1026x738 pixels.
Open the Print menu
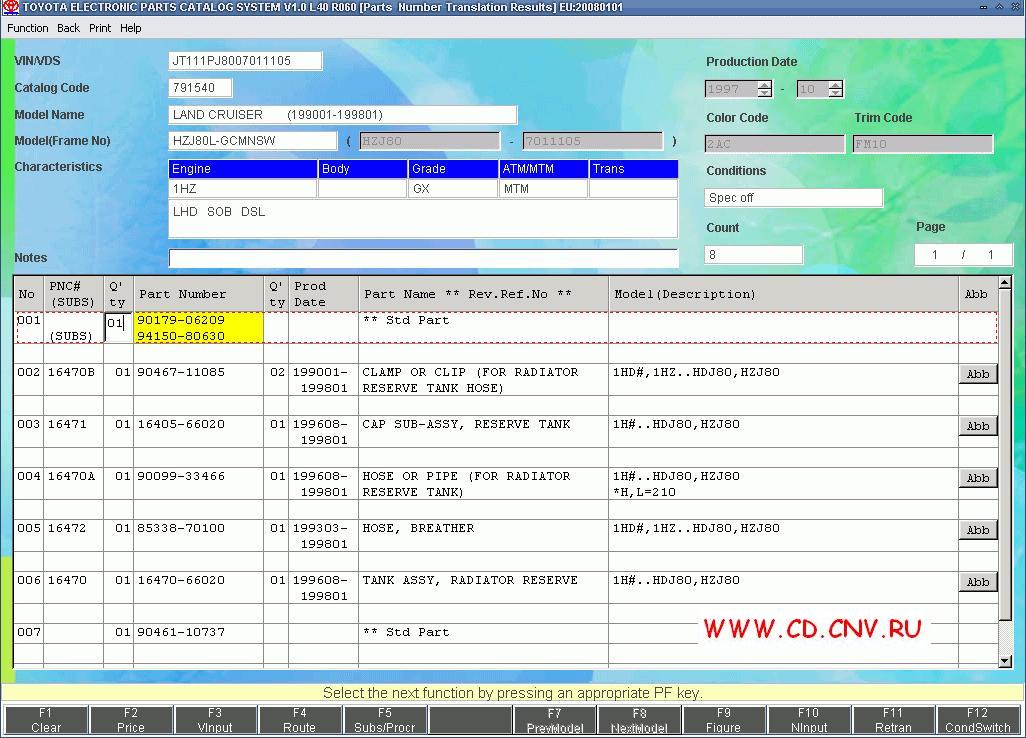pyautogui.click(x=100, y=28)
